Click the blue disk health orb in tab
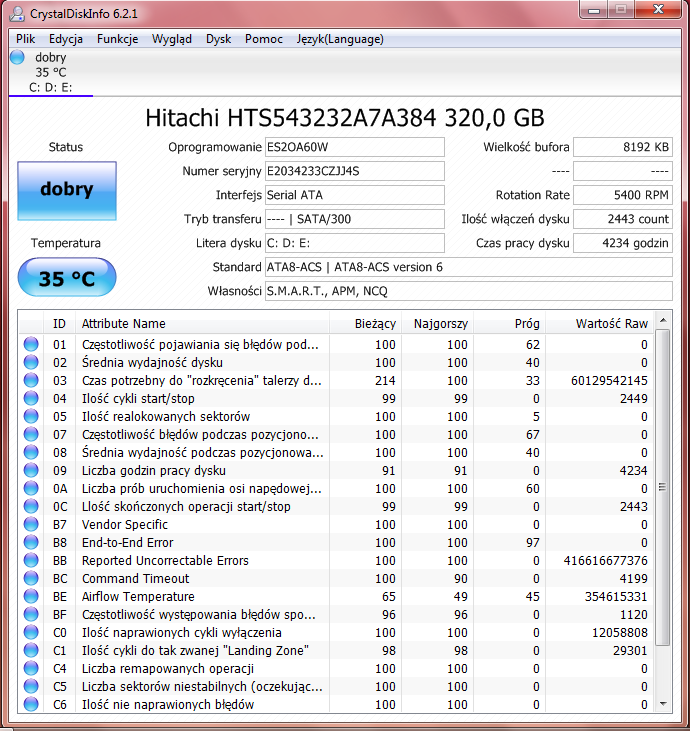690x731 pixels. (17, 57)
